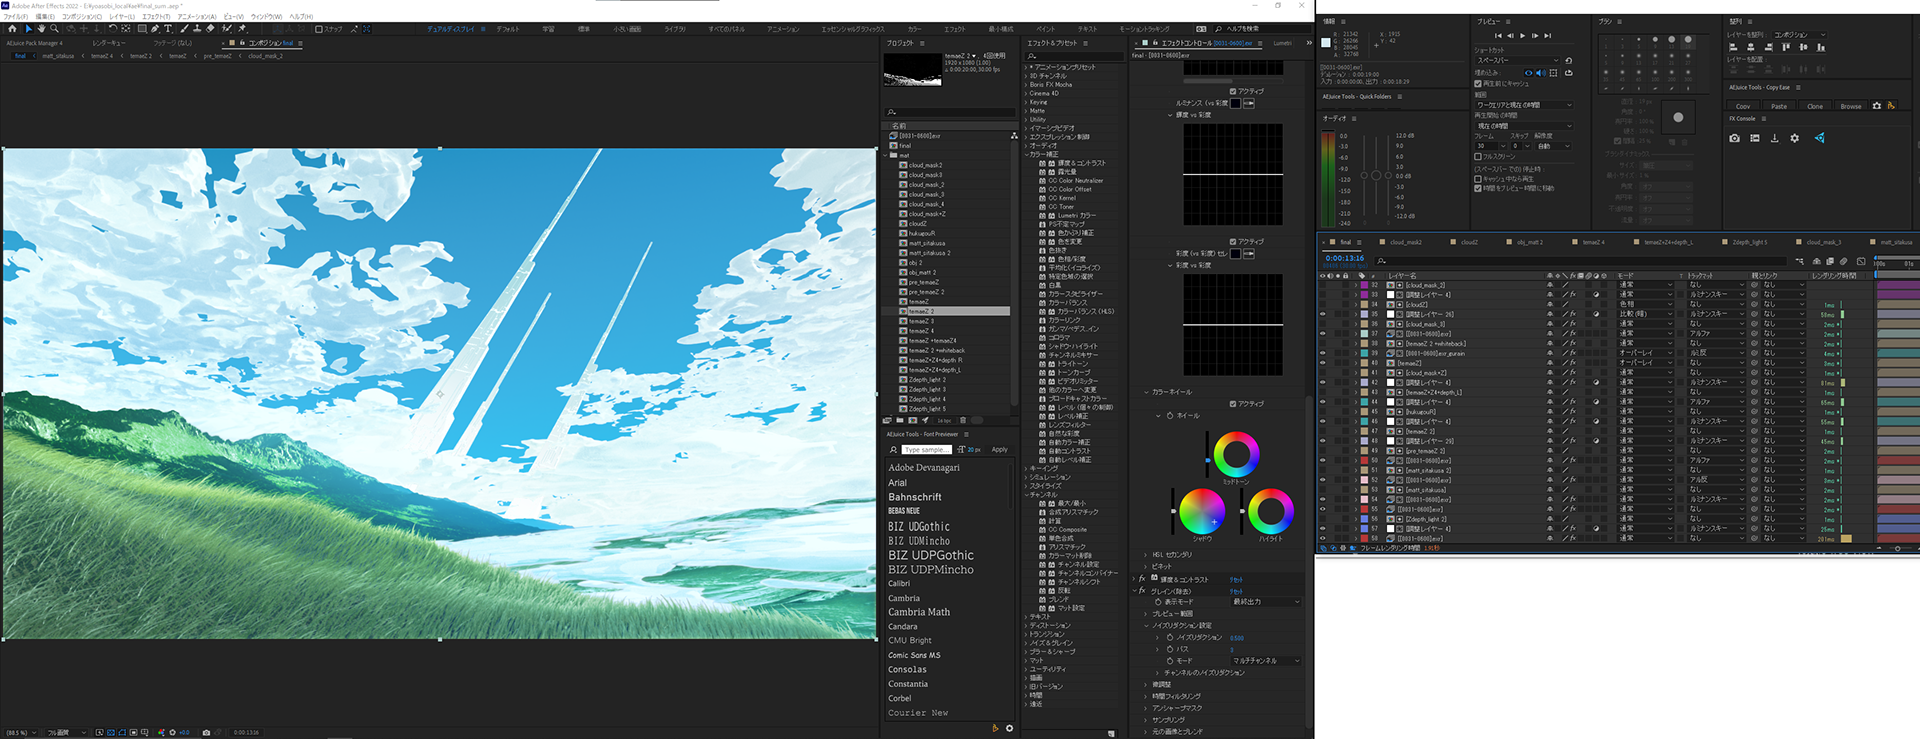
Task: Toggle アクティブ checkbox above 彩度 vs 彩度
Action: tap(1233, 241)
